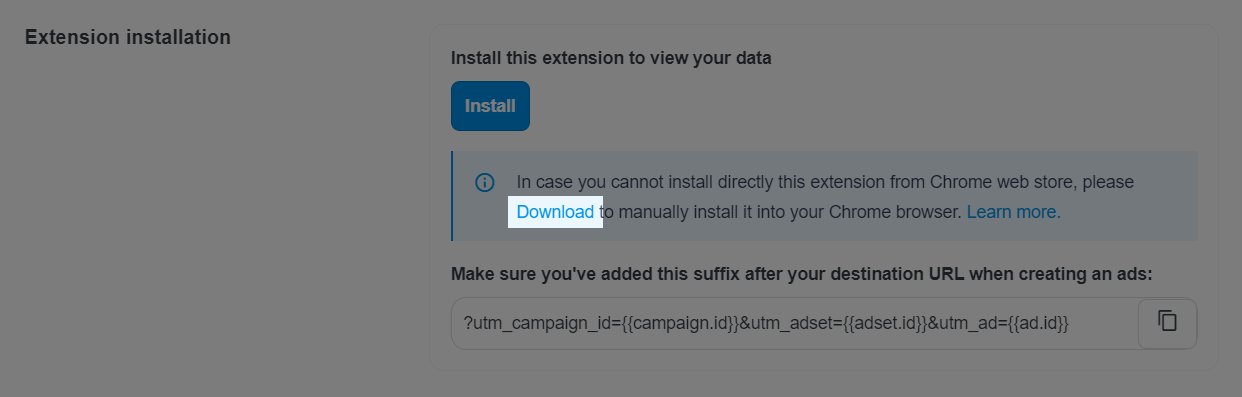Copy the URL suffix with the copy icon
This screenshot has height=397, width=1242.
click(1167, 322)
